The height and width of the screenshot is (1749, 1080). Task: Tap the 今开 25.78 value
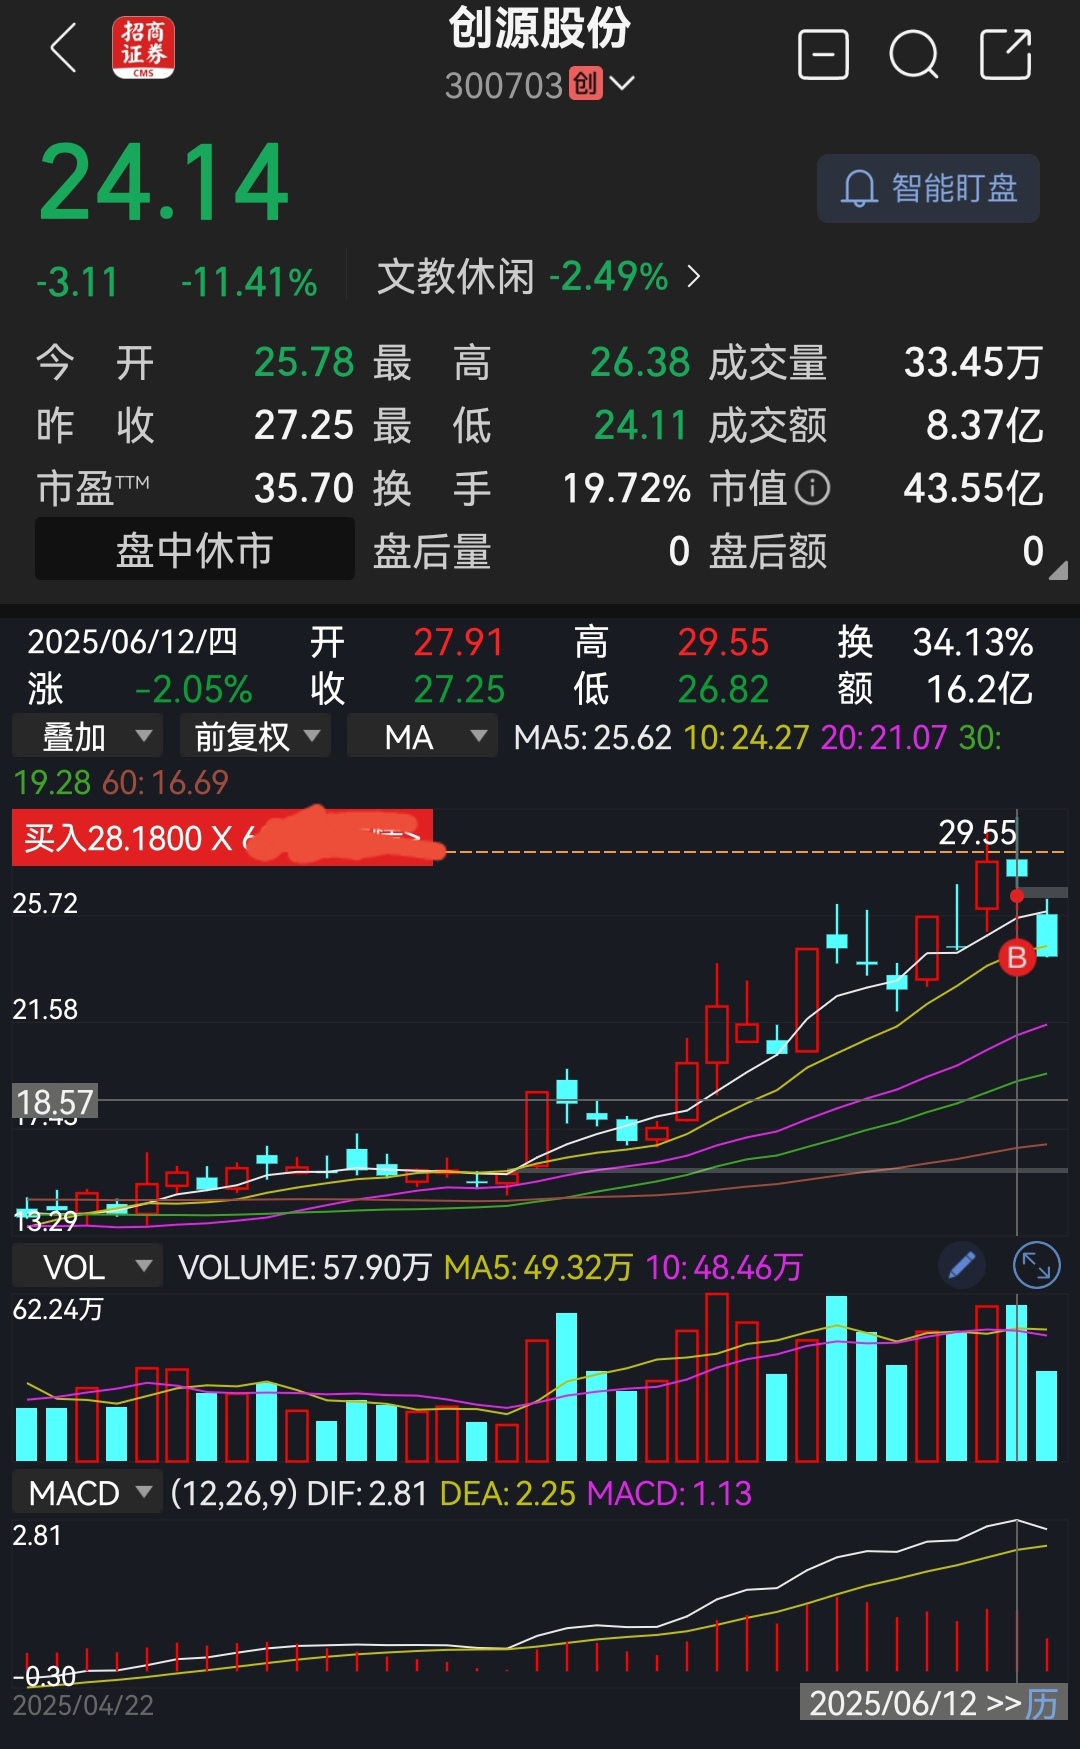coord(304,362)
